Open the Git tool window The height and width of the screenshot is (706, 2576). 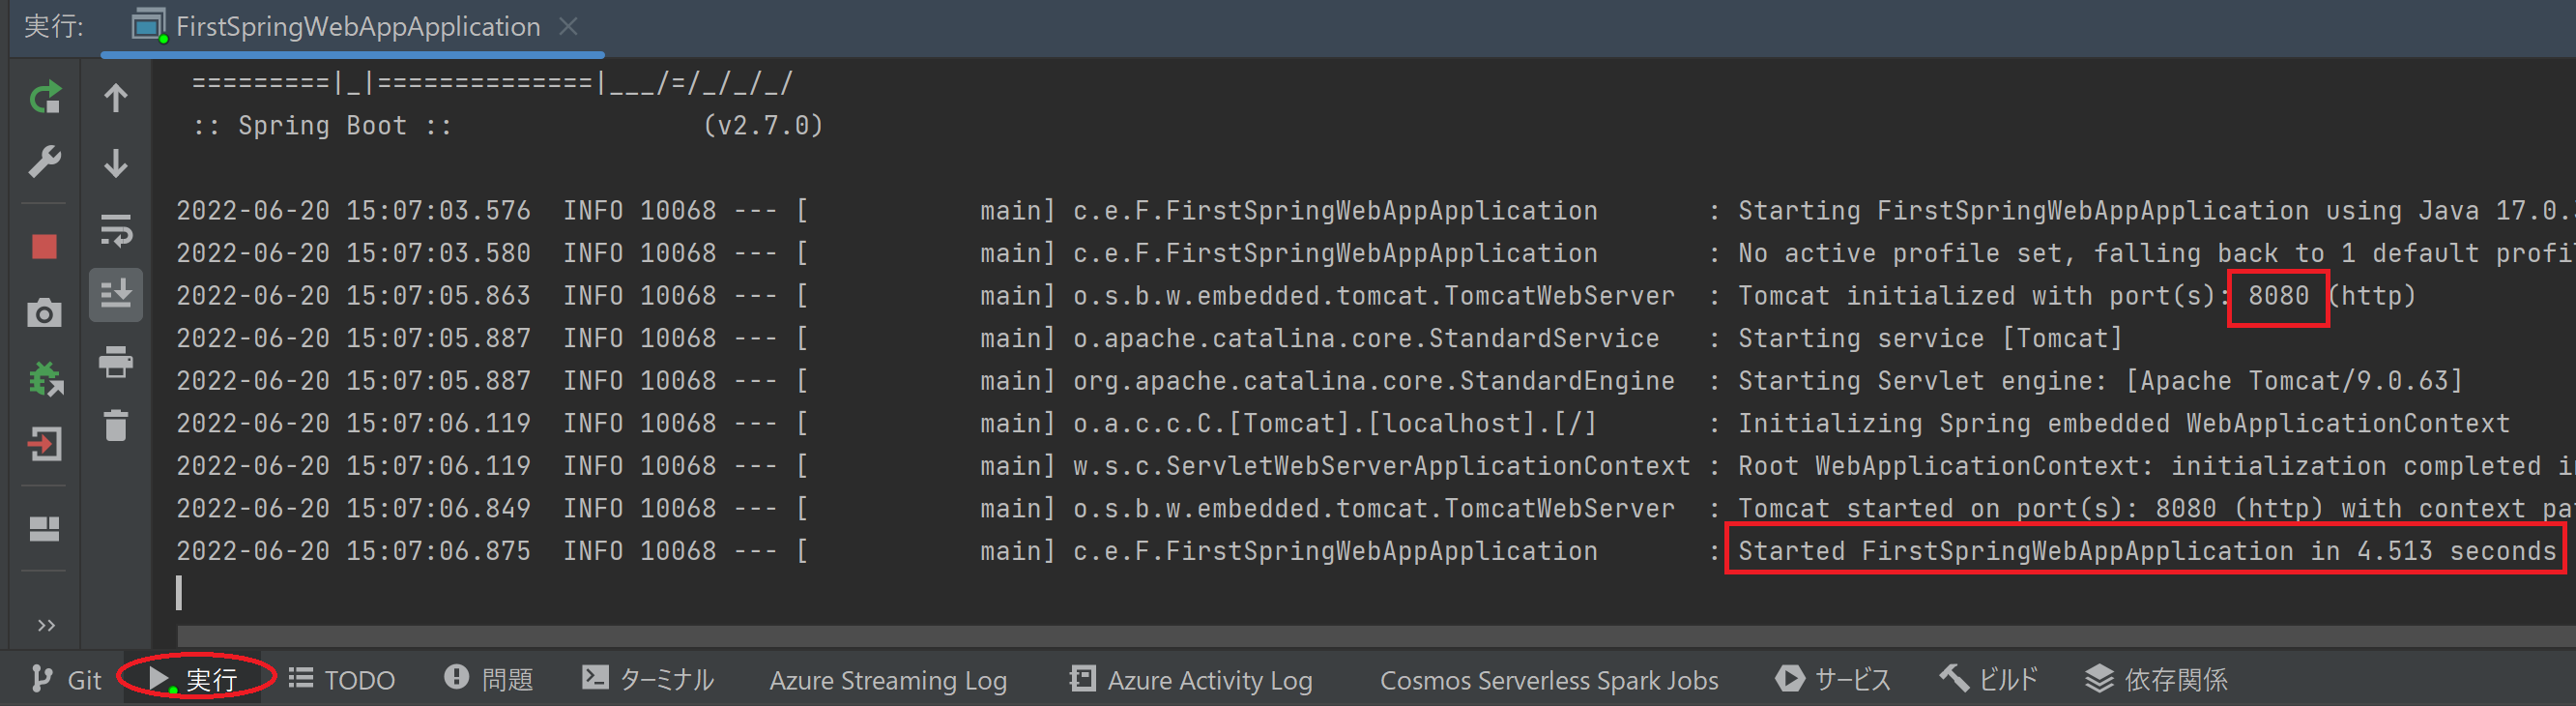click(66, 680)
